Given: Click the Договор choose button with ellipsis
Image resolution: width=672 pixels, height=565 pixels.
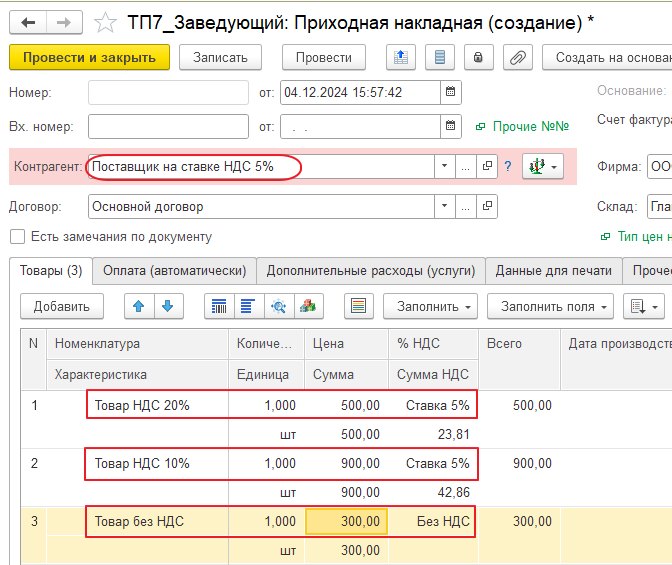Looking at the screenshot, I should click(466, 206).
